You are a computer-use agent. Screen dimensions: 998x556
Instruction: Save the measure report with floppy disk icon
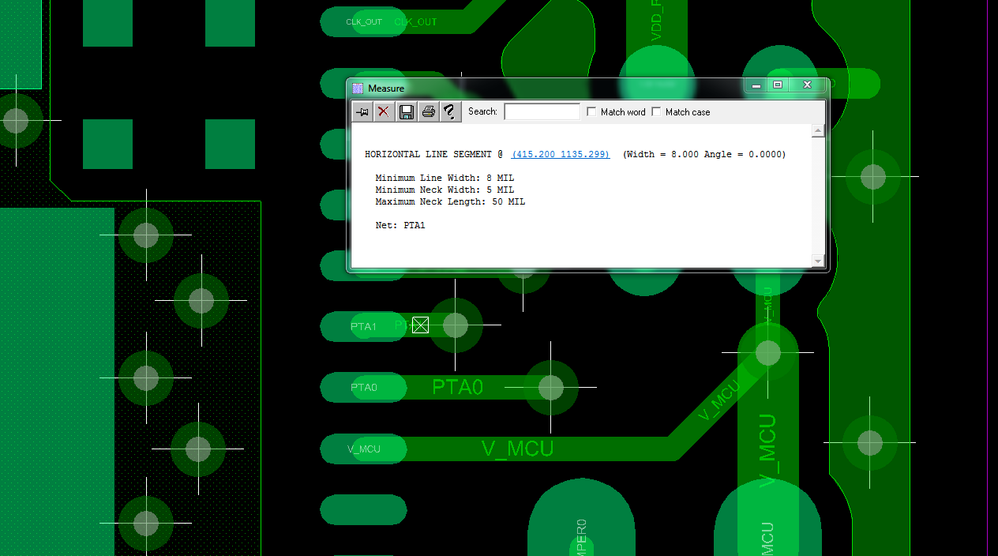point(406,112)
